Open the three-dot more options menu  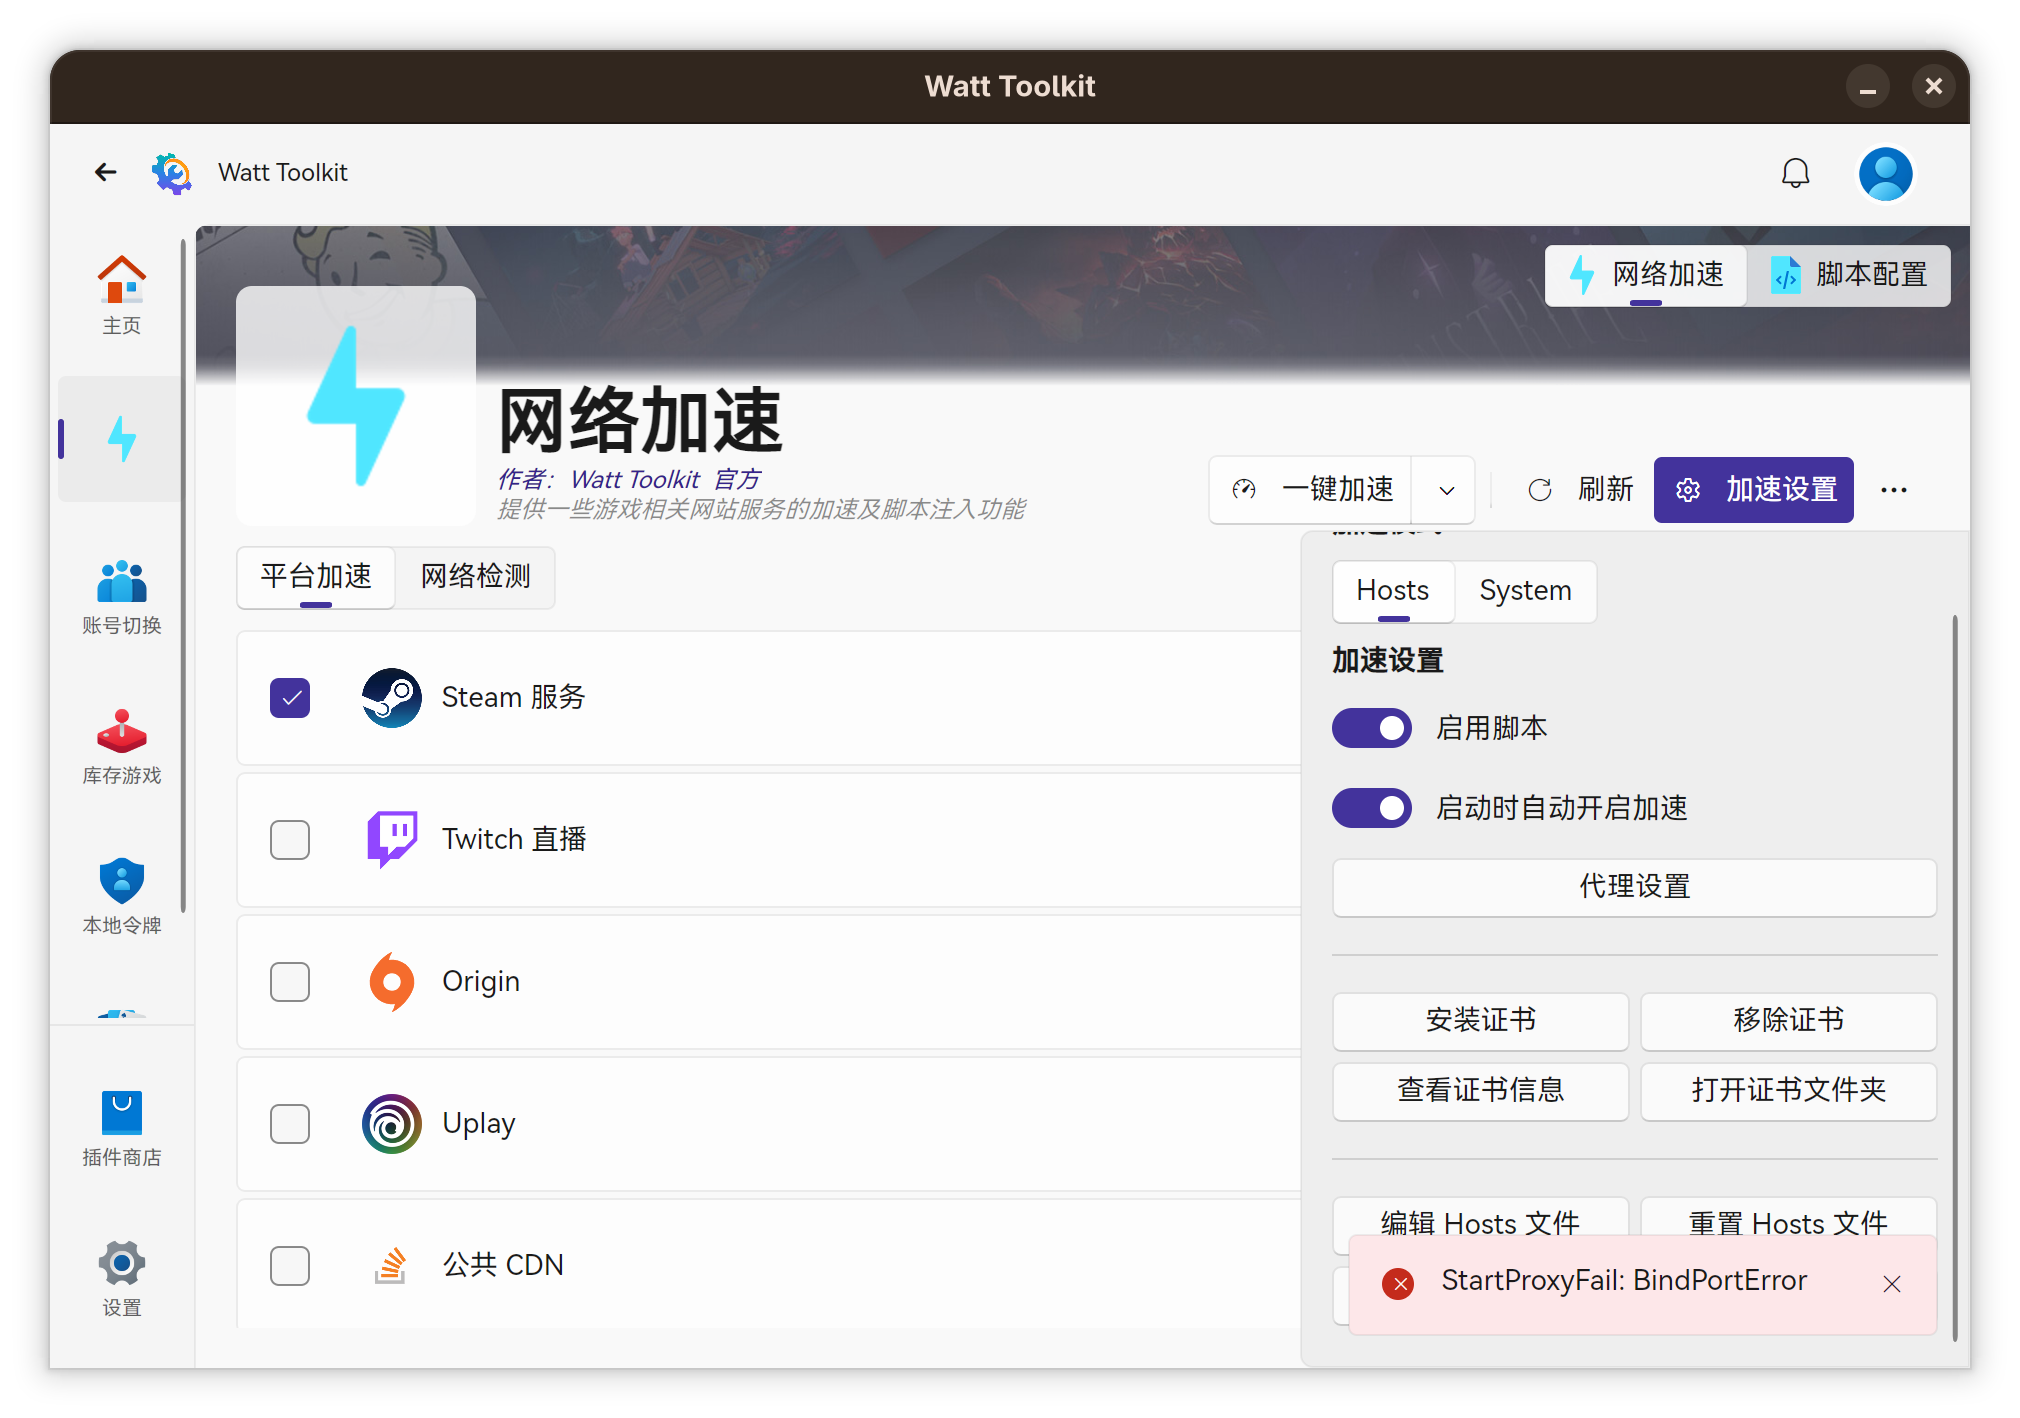pyautogui.click(x=1893, y=490)
